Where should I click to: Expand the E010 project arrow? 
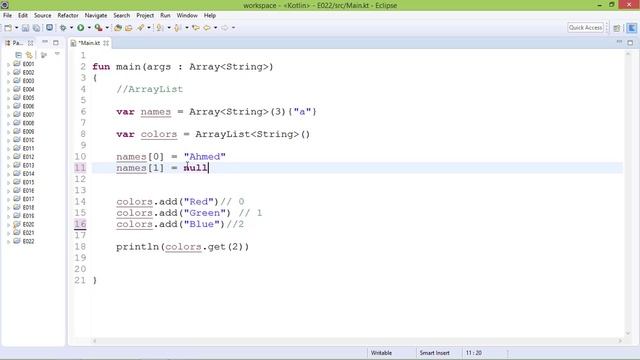8,140
